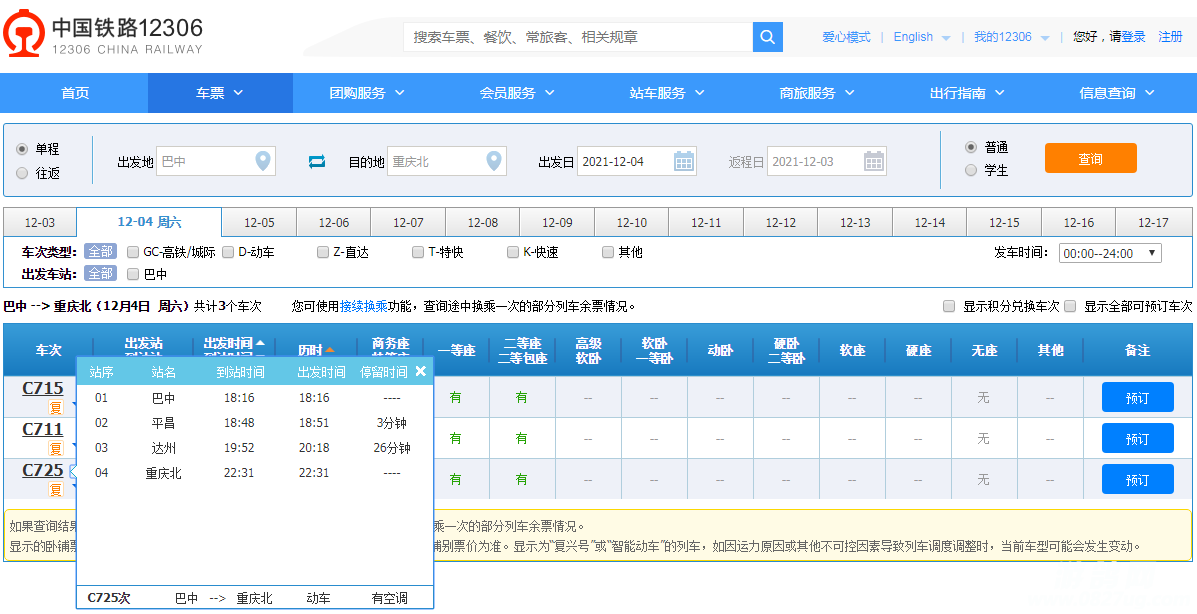The image size is (1197, 614).
Task: Expand the 我的12306 dropdown menu
Action: click(x=1012, y=37)
